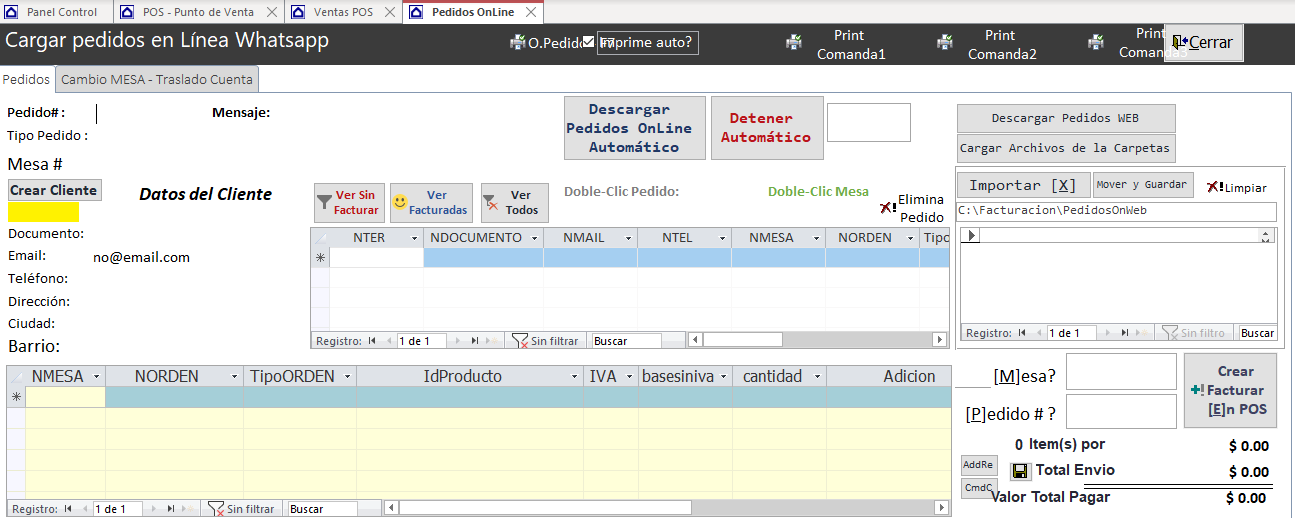Click the O.Pedido printer icon
Screen dimensions: 1295x518
517,43
